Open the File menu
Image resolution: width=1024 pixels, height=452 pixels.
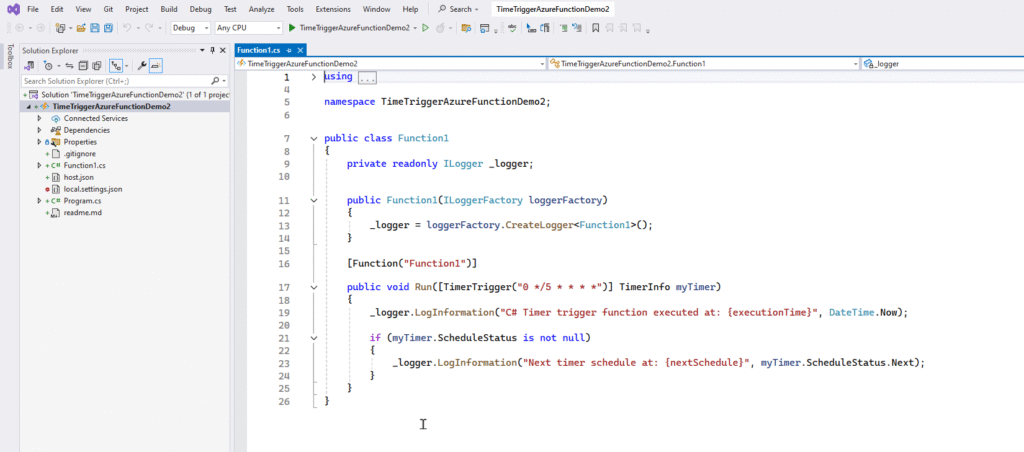(x=33, y=9)
